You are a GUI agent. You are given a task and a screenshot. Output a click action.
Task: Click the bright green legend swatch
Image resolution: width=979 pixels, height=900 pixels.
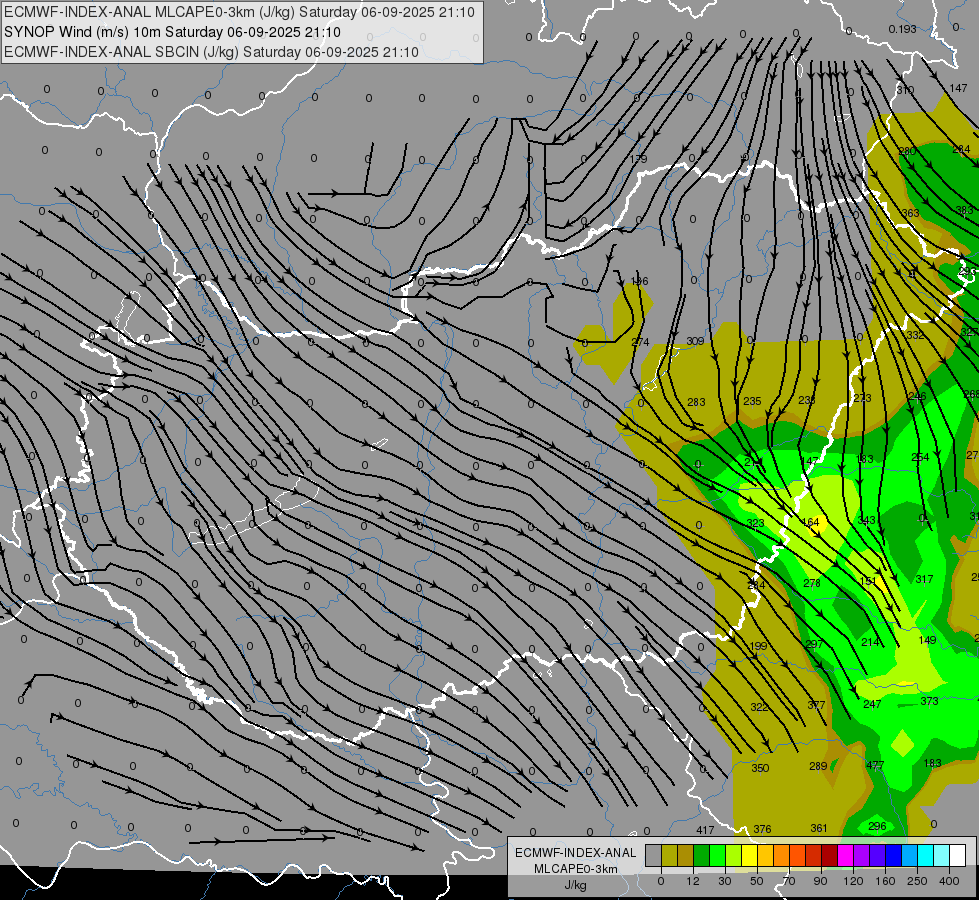(x=717, y=856)
